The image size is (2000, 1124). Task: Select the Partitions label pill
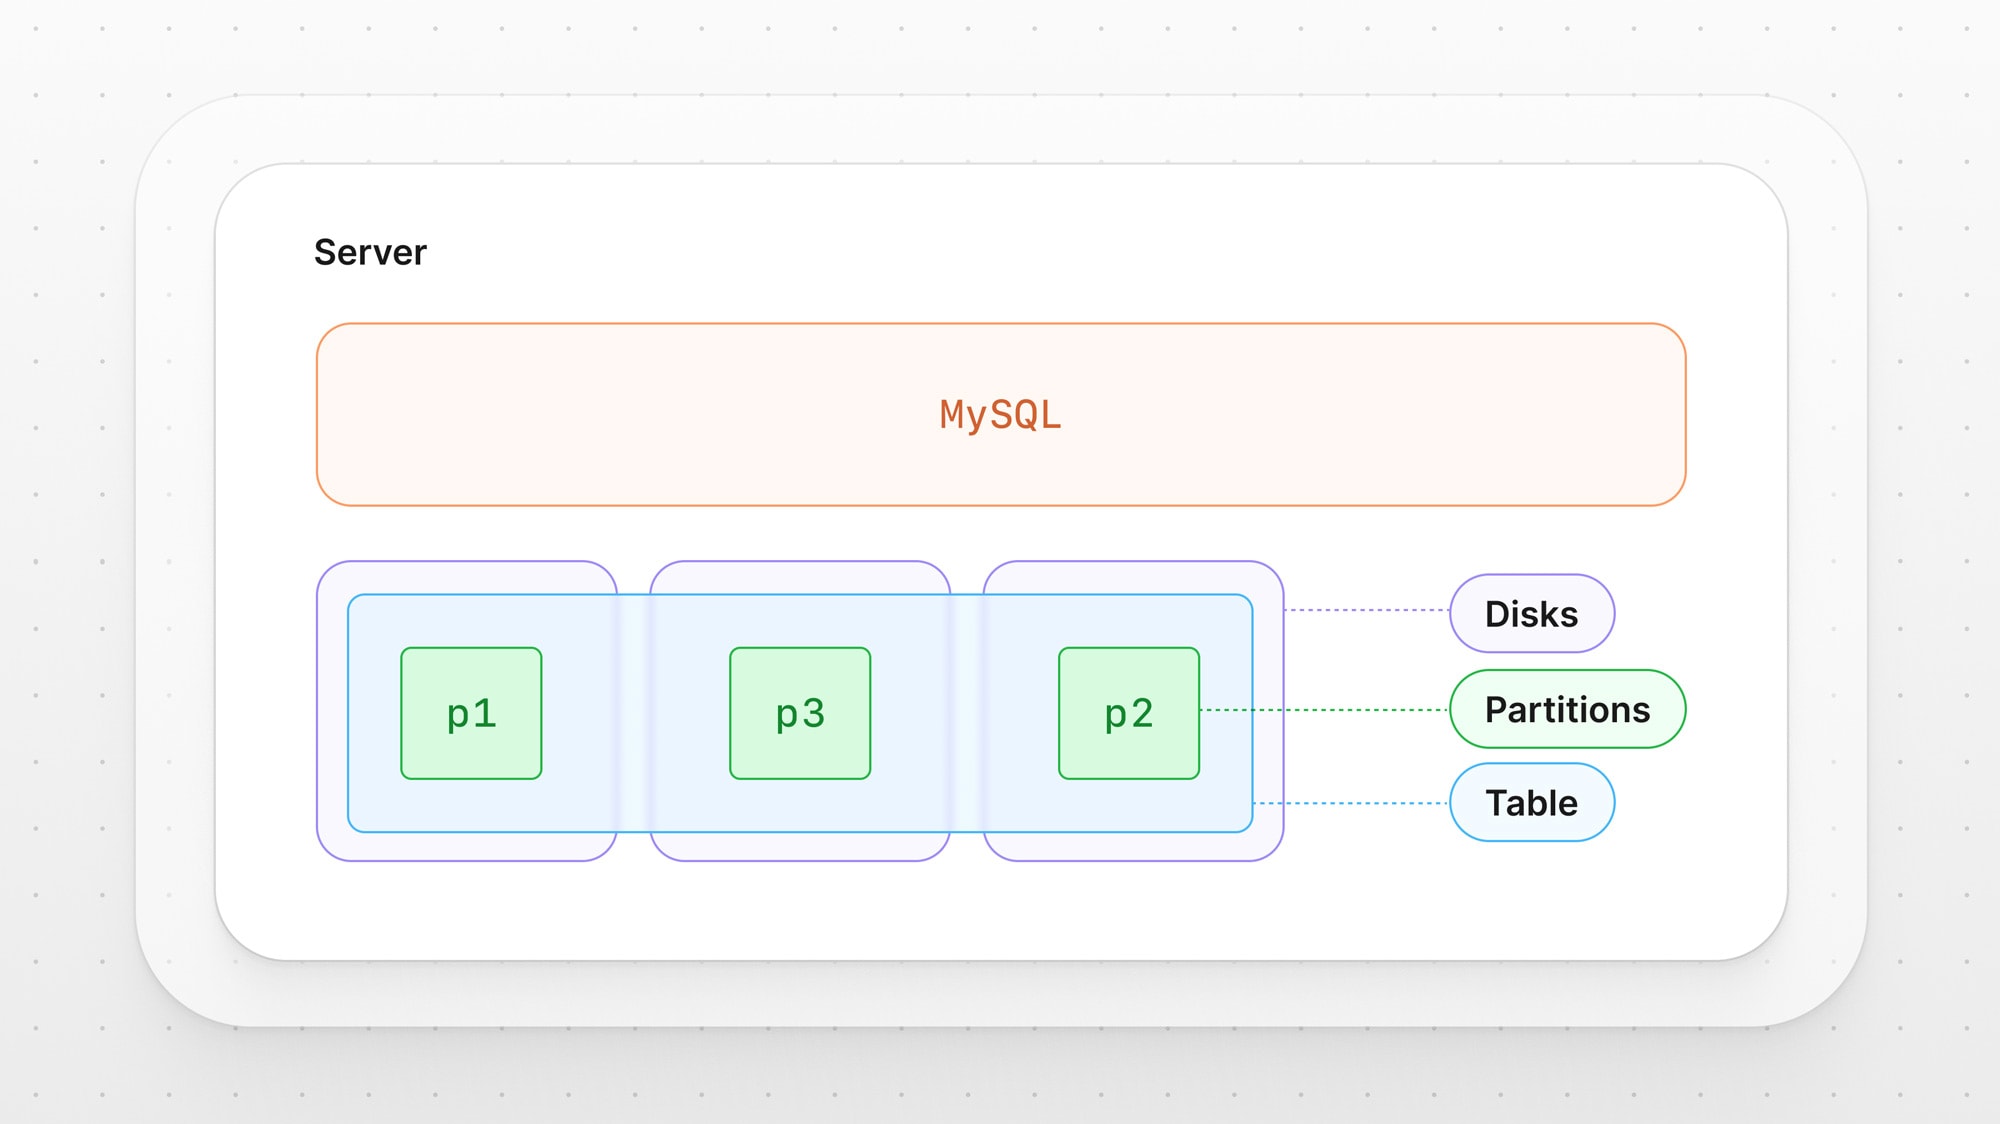(x=1567, y=709)
